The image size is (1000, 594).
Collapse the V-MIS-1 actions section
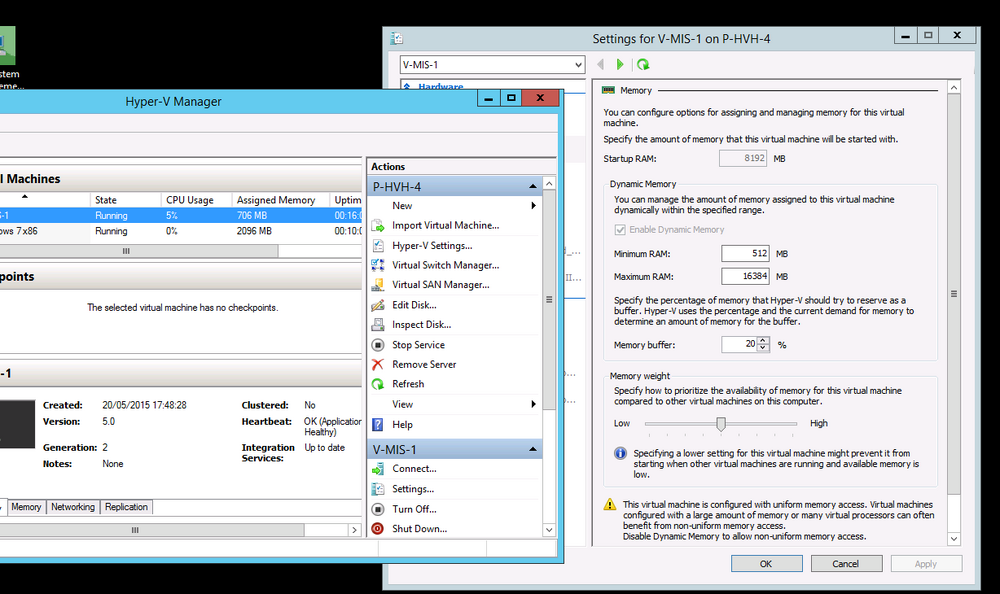point(533,449)
